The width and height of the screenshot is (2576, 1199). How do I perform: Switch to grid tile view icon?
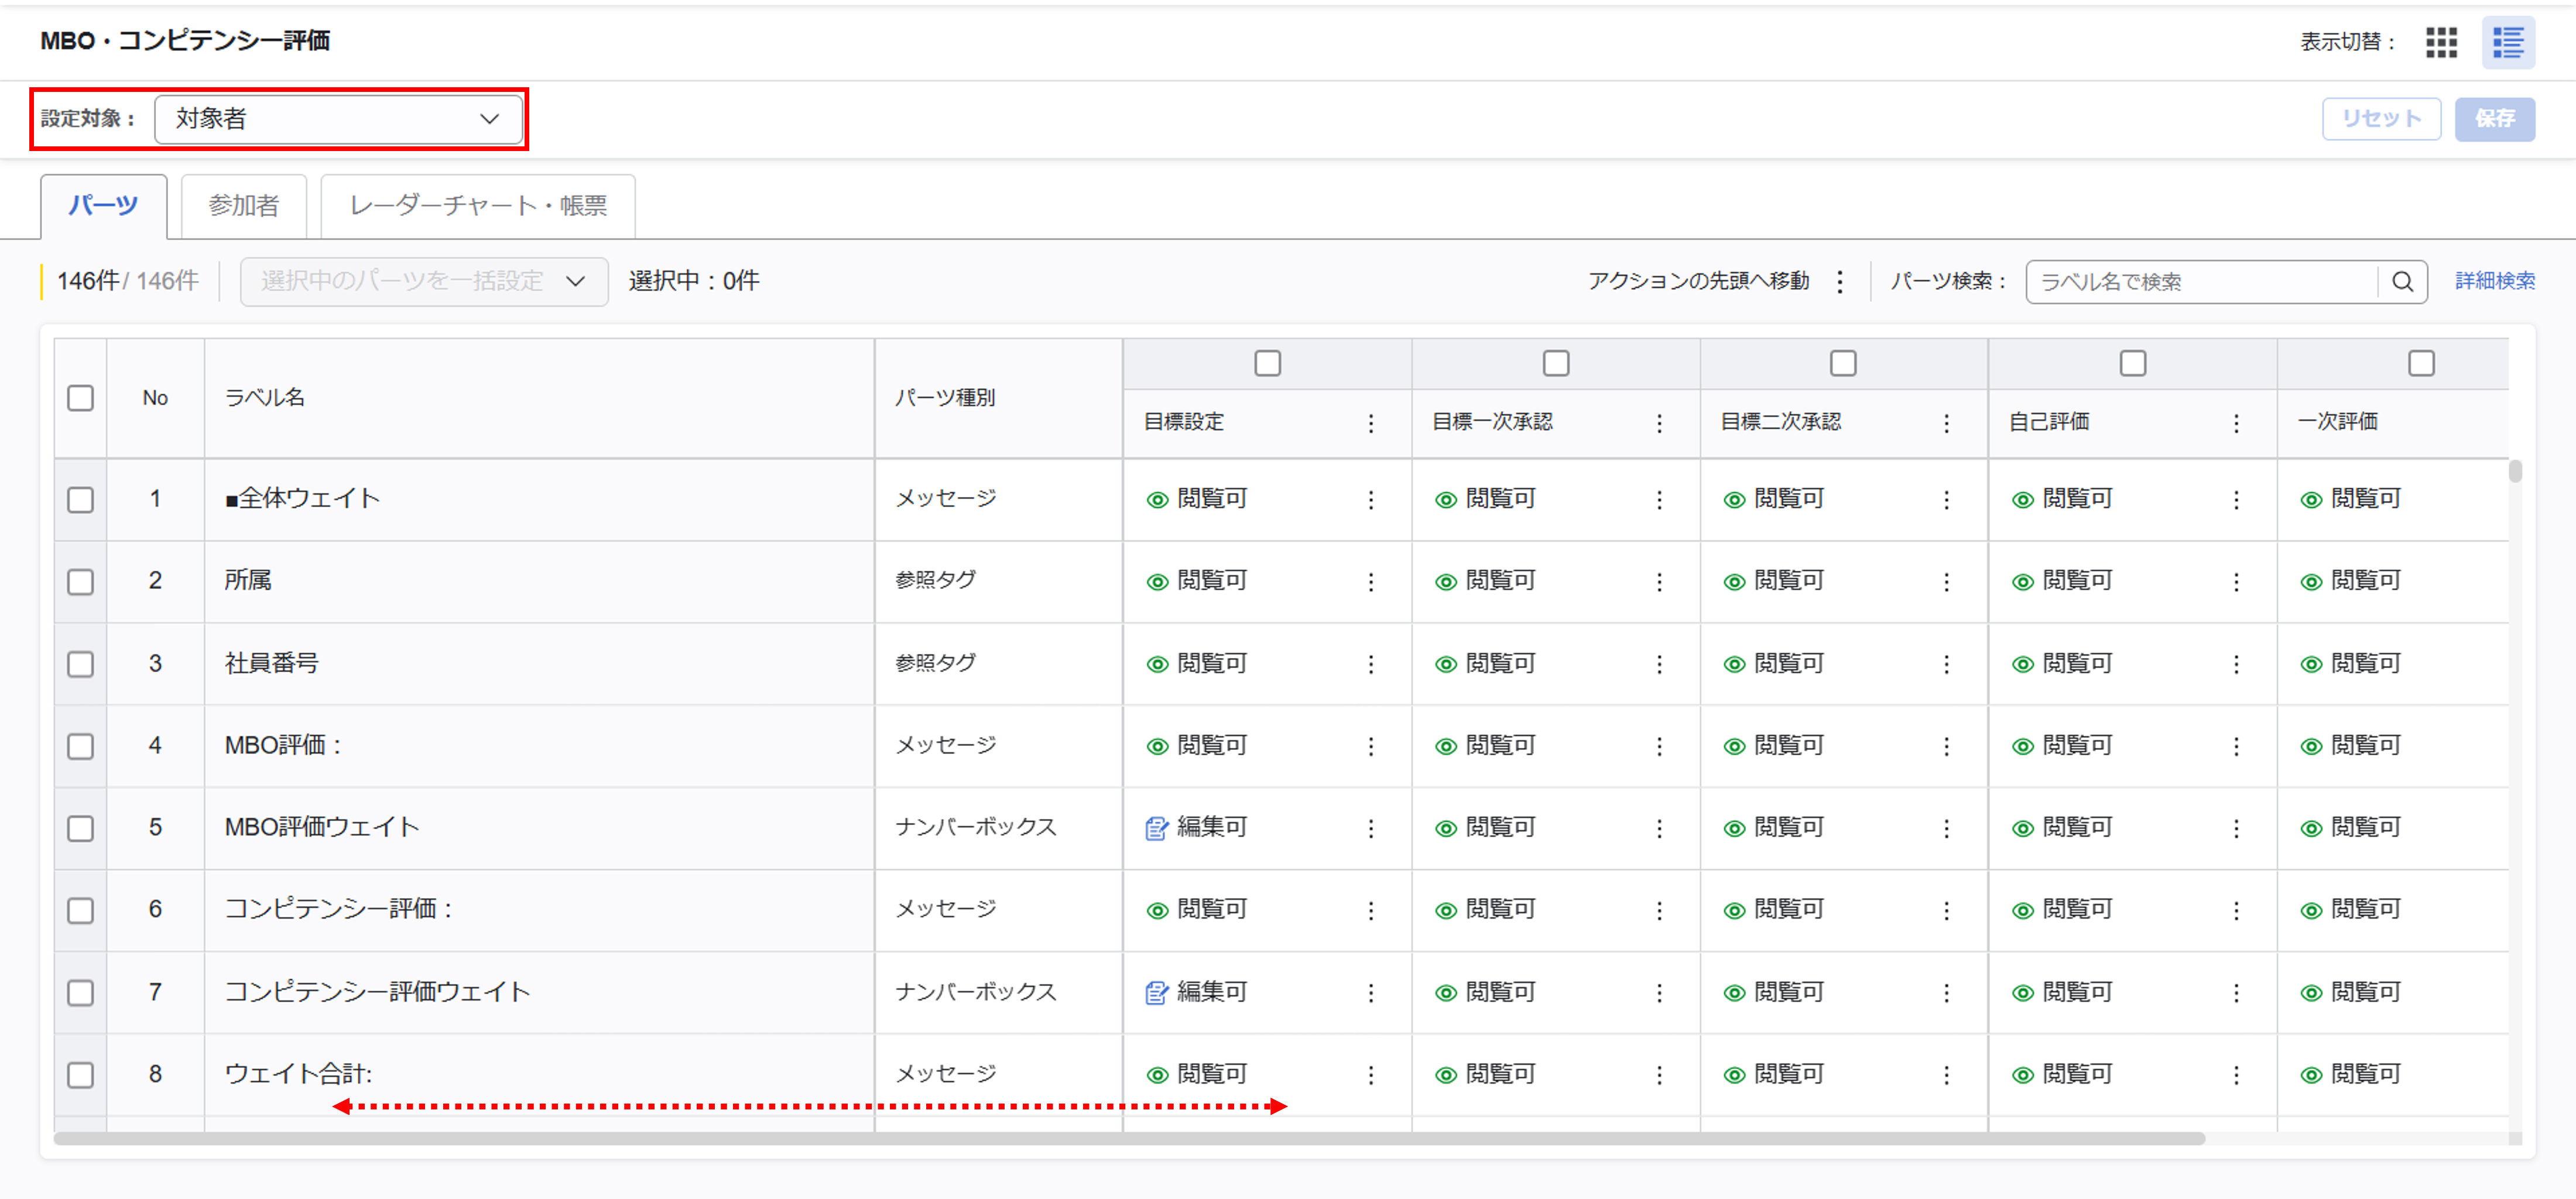tap(2441, 42)
